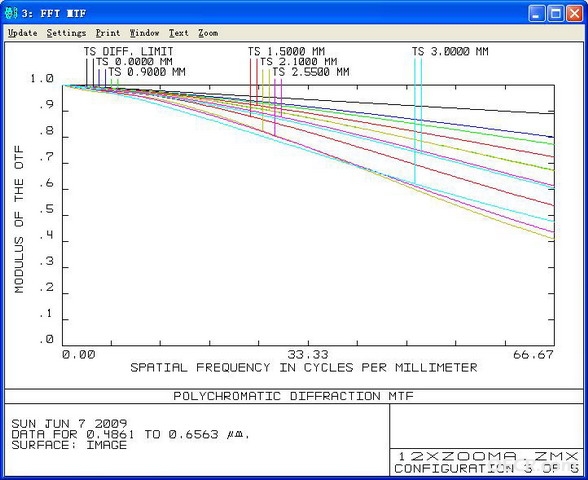
Task: Click the POLYCHROMATIC DIFFRACTION MTF title
Action: [293, 396]
